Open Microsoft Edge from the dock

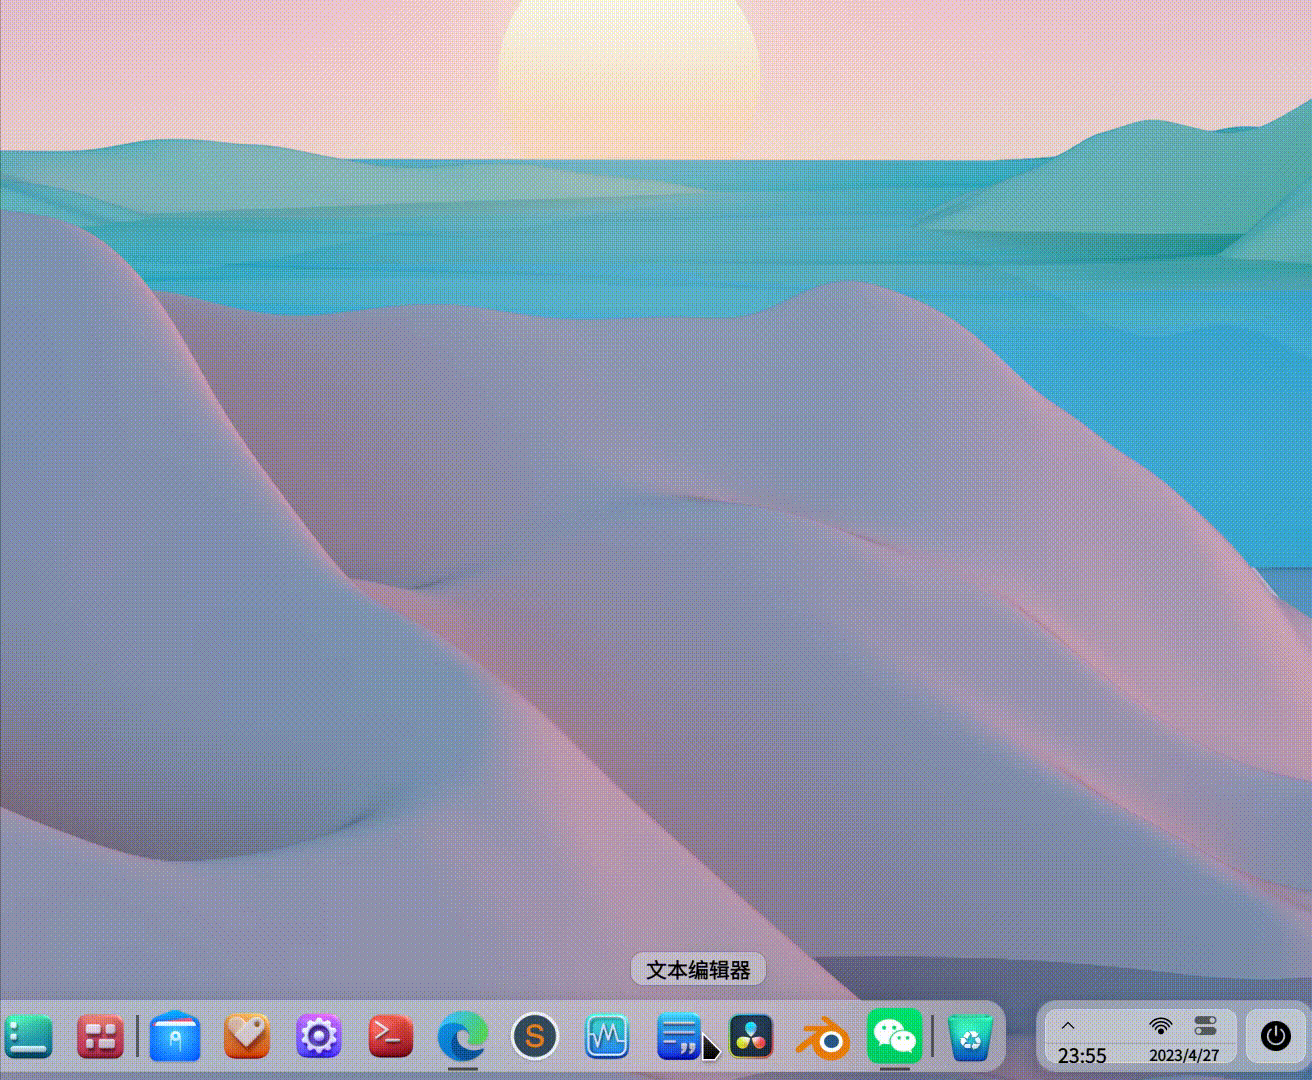tap(463, 1037)
